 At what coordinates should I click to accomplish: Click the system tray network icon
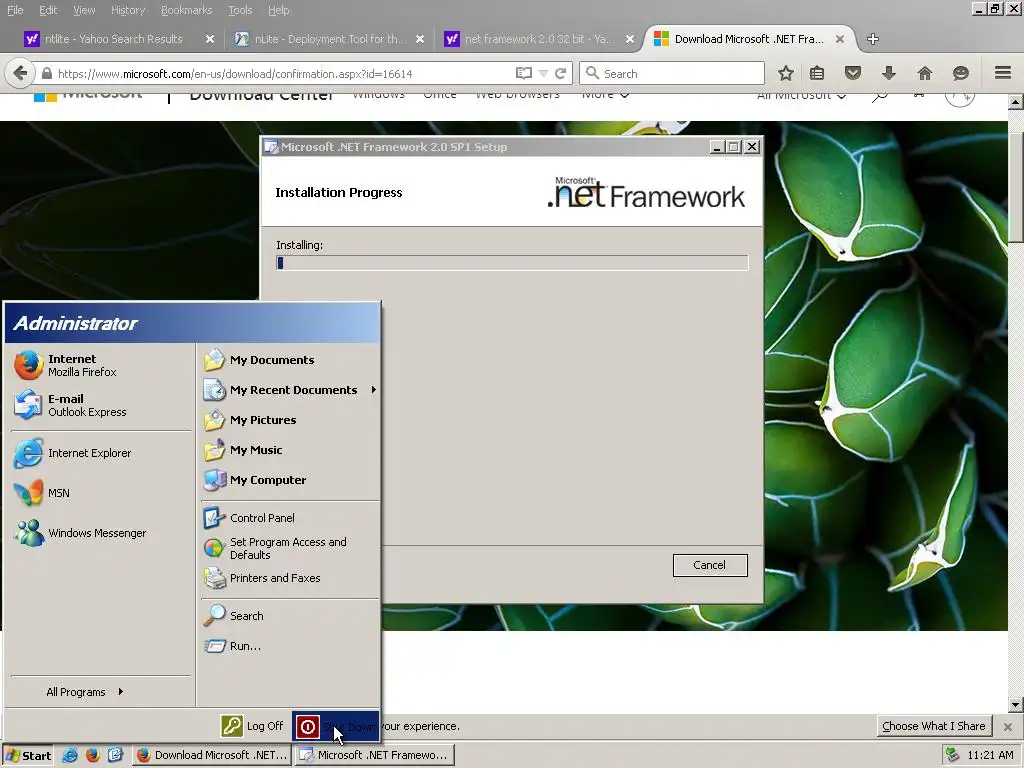[x=953, y=755]
